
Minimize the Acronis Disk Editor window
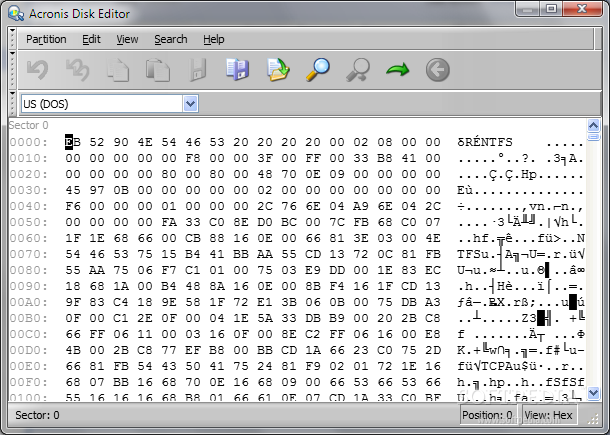click(x=528, y=9)
